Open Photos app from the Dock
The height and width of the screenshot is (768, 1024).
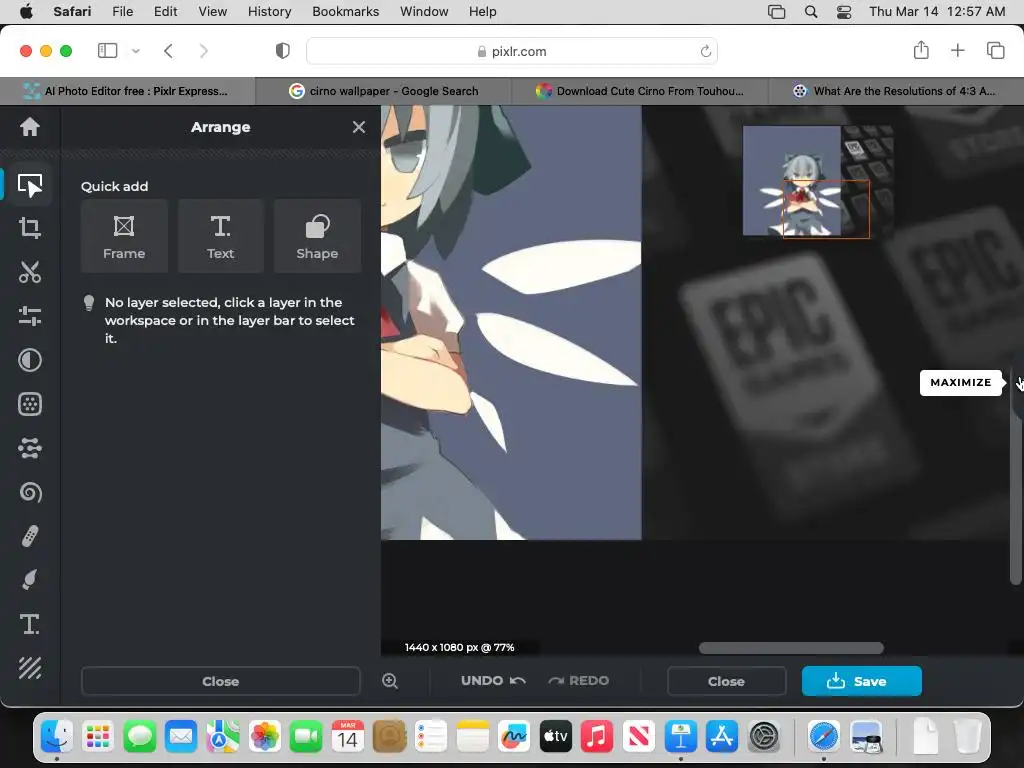click(264, 737)
